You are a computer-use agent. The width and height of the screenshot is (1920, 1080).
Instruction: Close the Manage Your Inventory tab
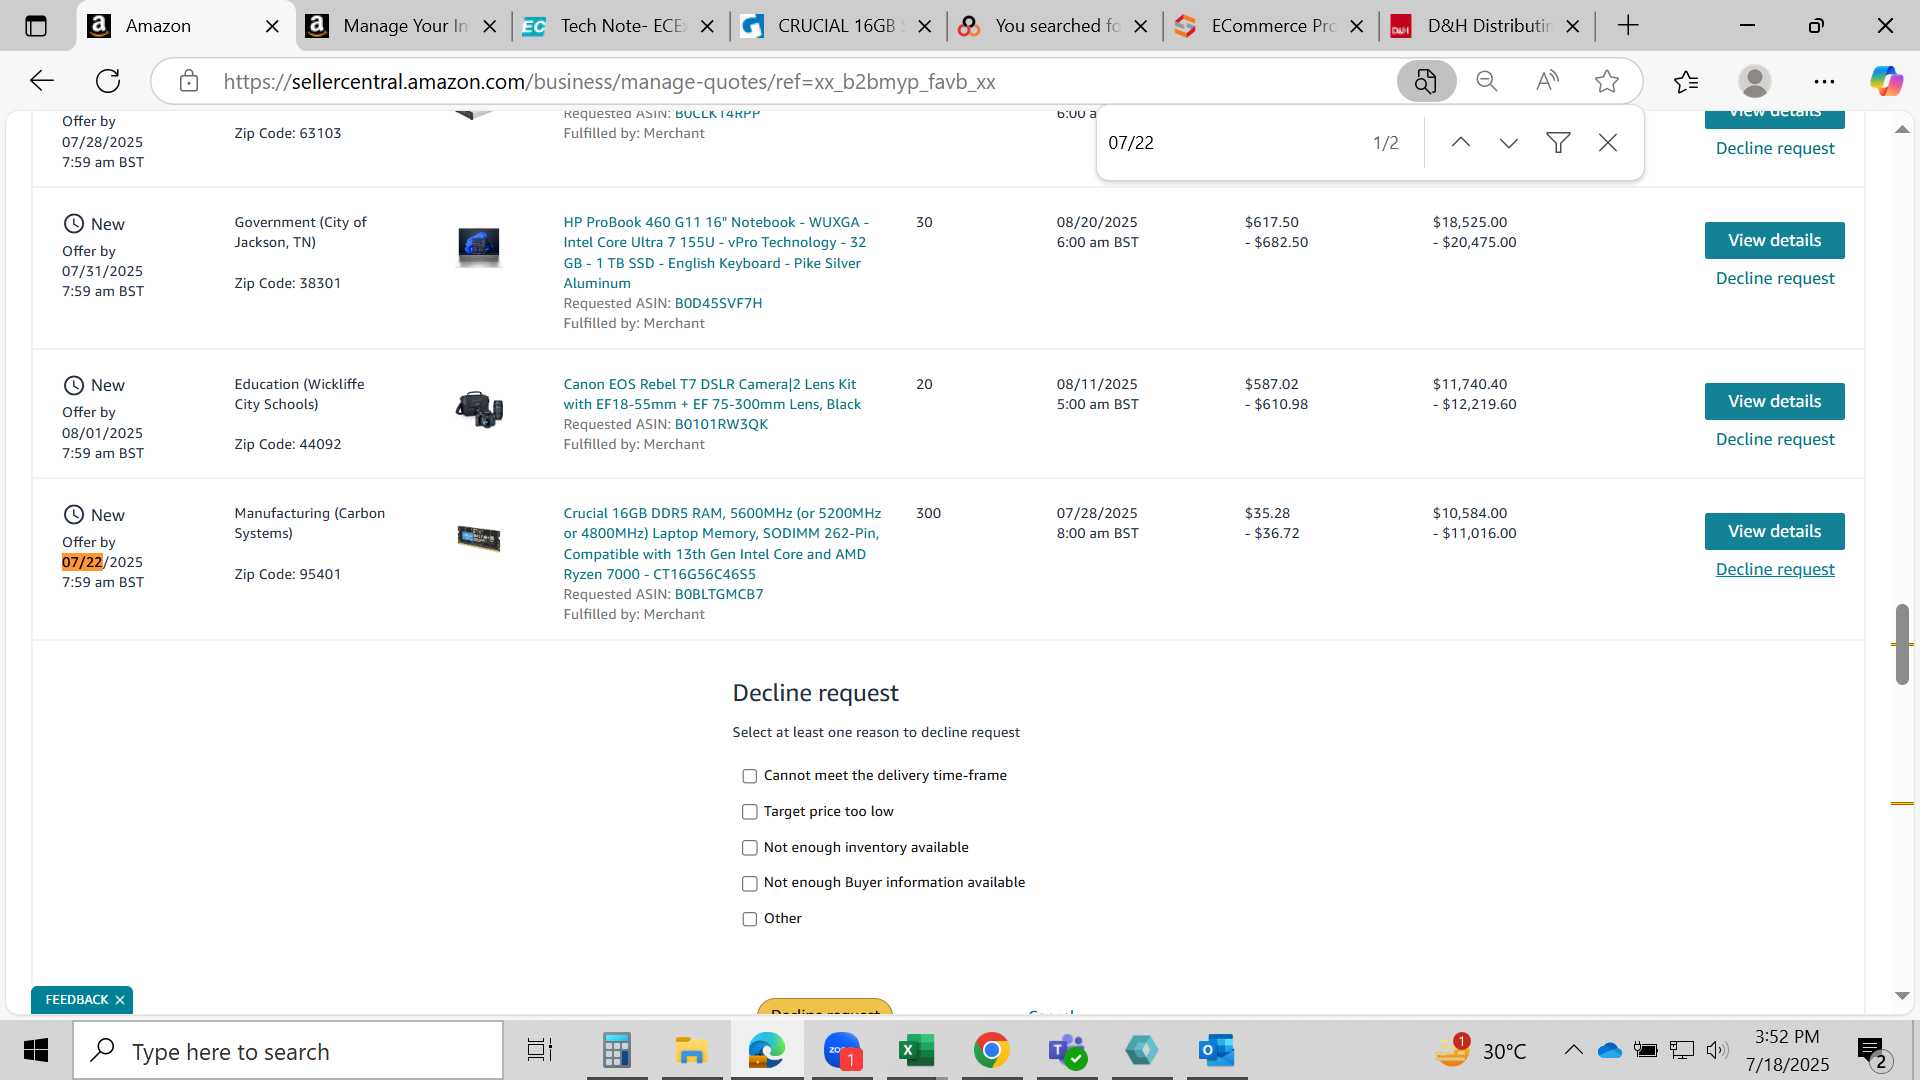tap(490, 27)
